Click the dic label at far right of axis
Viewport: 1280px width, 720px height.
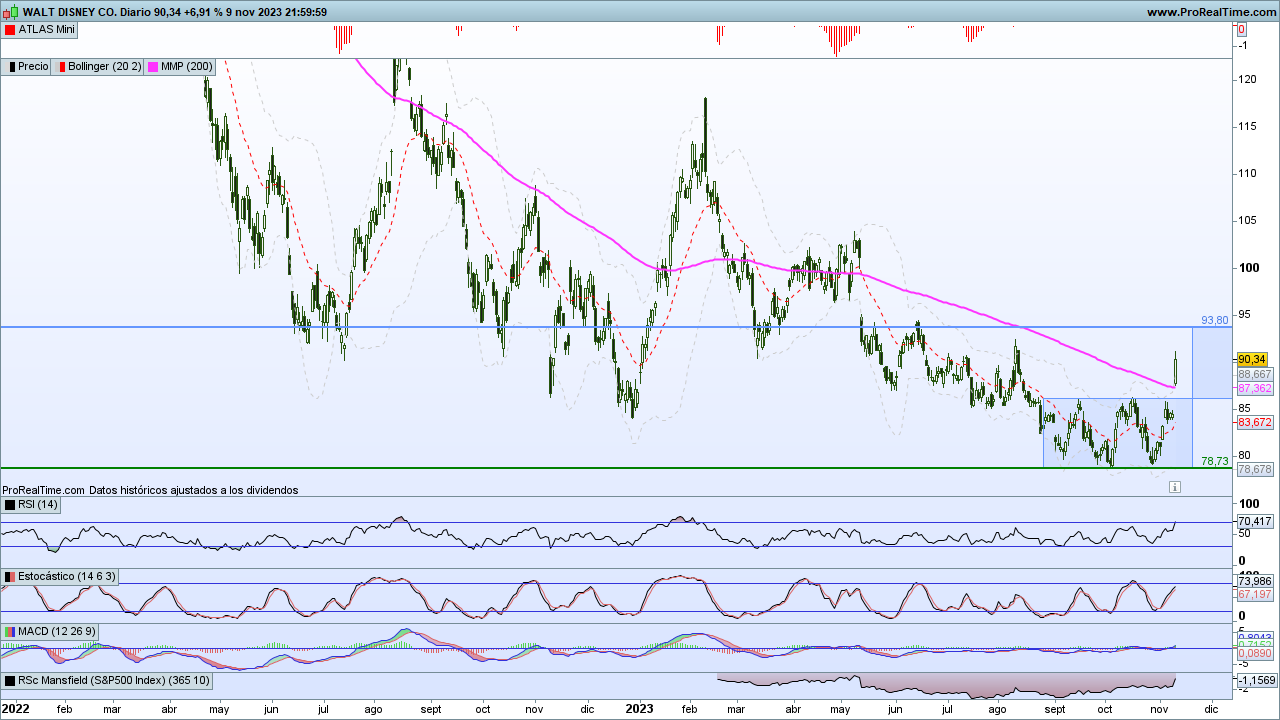tap(1211, 708)
